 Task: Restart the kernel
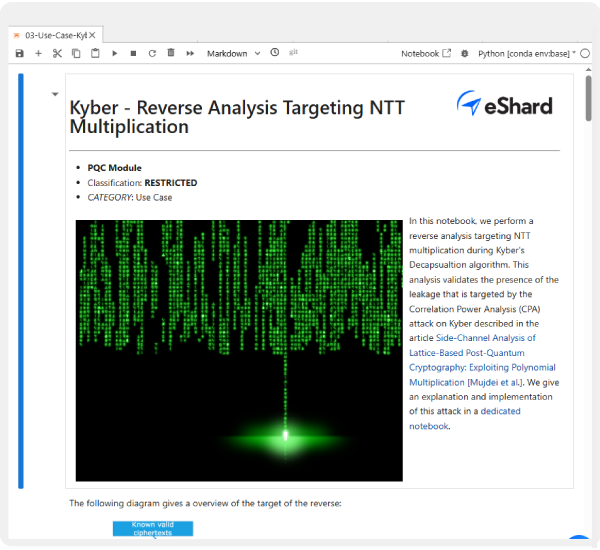152,54
